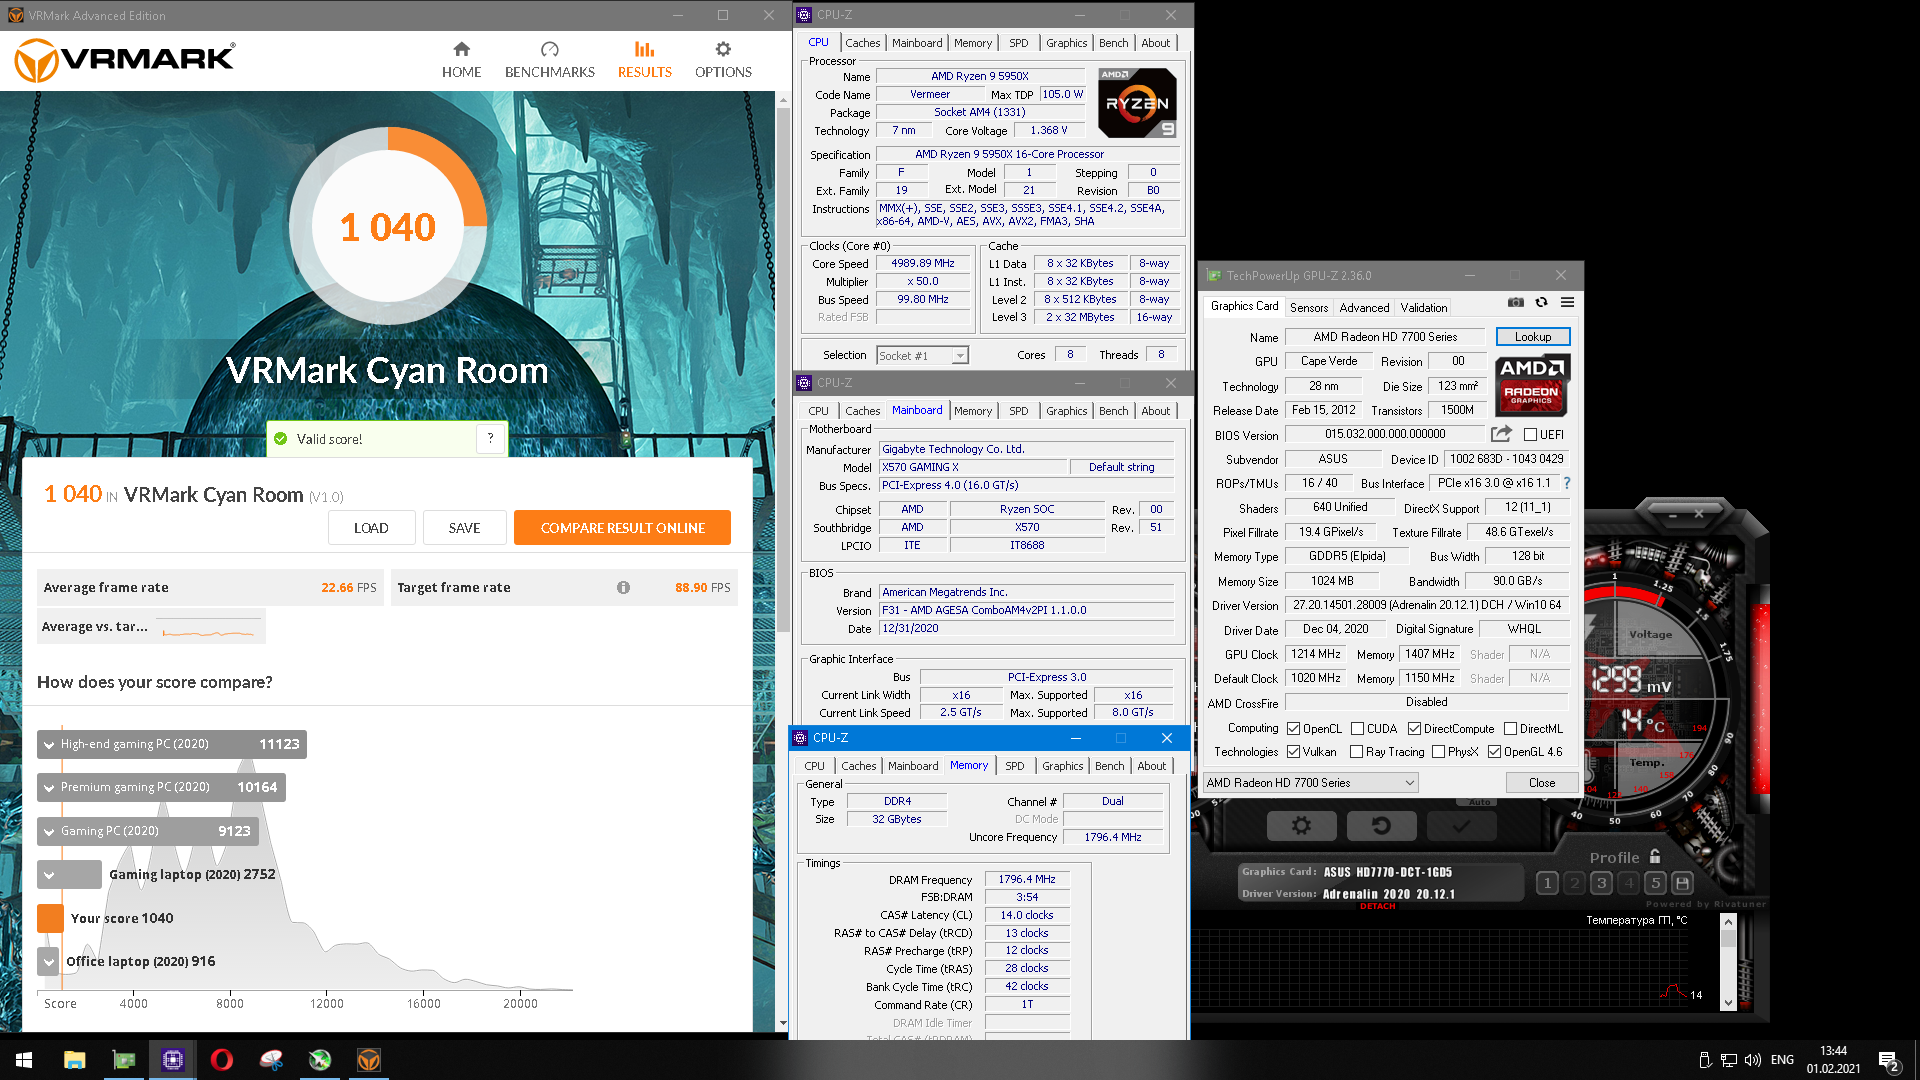The width and height of the screenshot is (1920, 1080).
Task: Toggle the OpenGL 4.6 checkbox
Action: (1494, 752)
